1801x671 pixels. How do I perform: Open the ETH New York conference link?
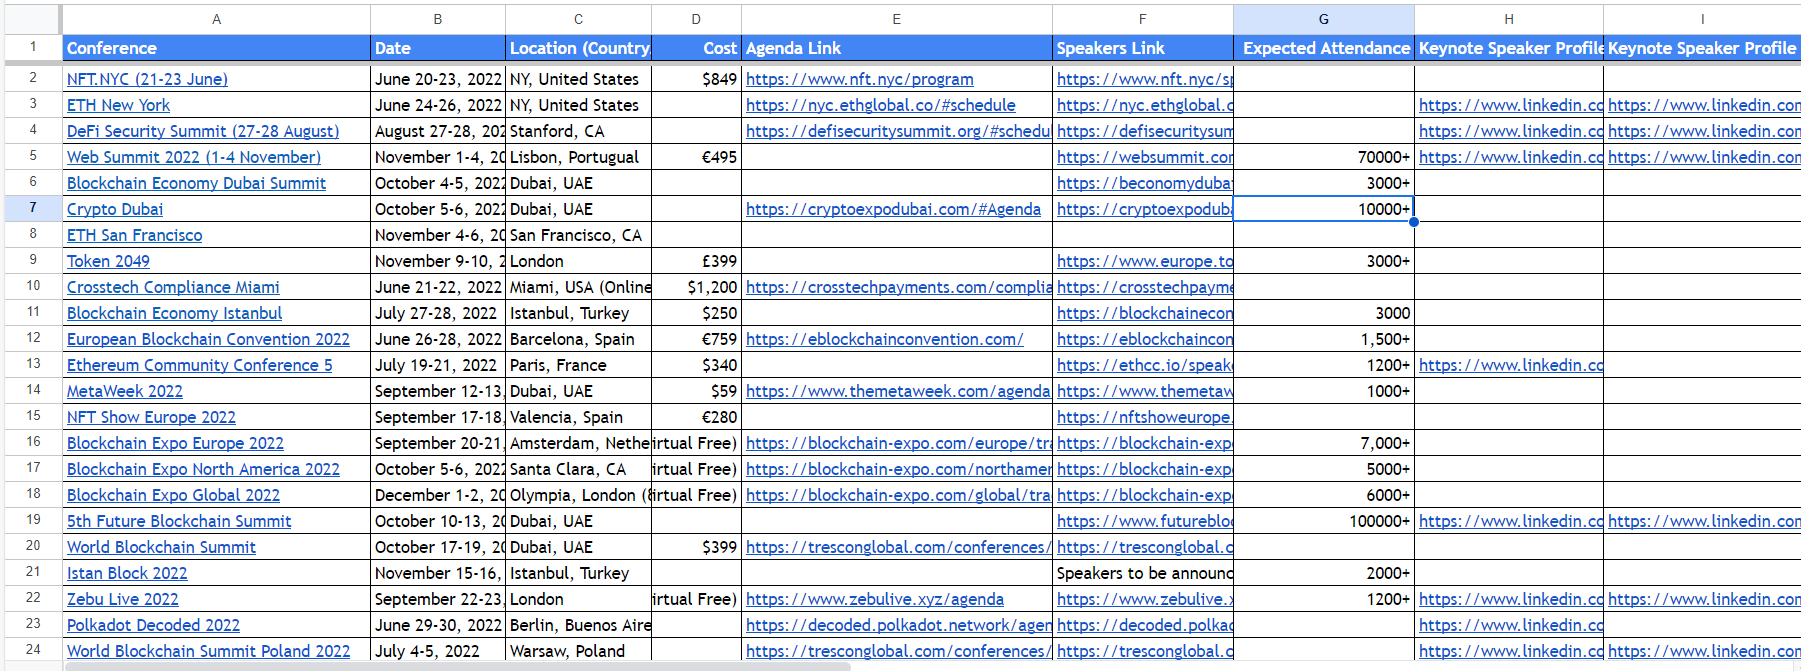pyautogui.click(x=118, y=105)
